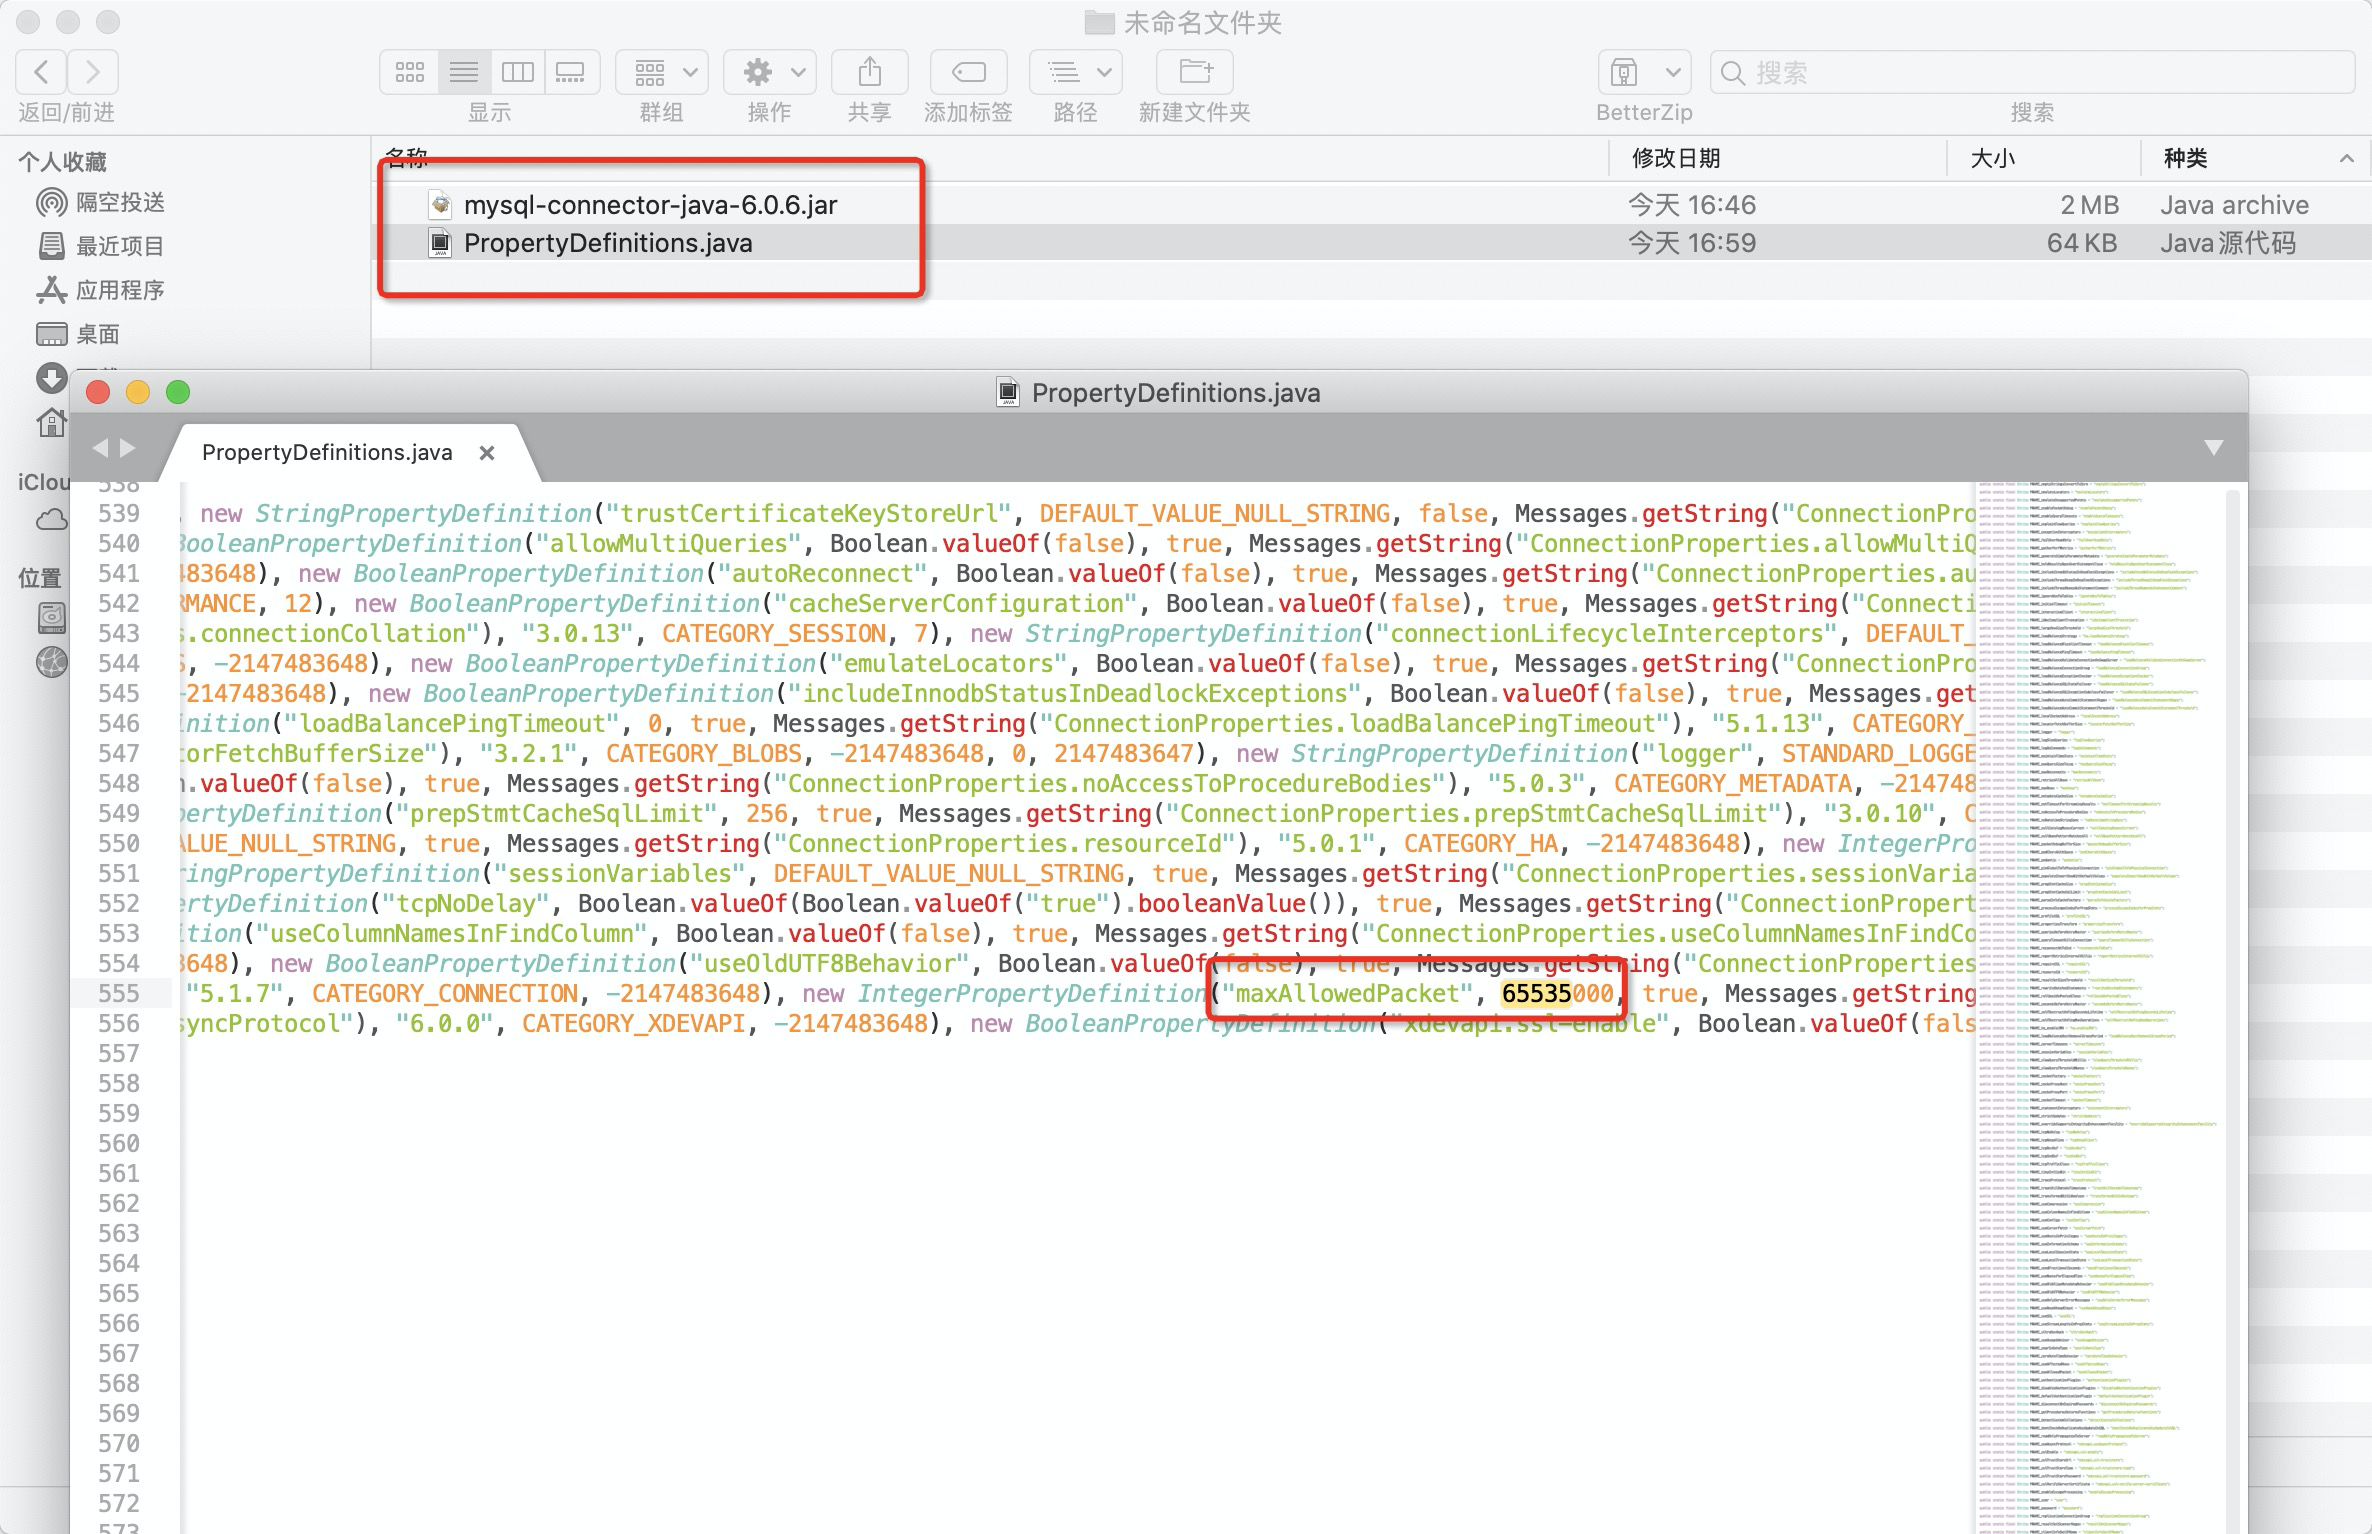This screenshot has height=1534, width=2372.
Task: Create a new folder via toolbar
Action: [x=1195, y=72]
